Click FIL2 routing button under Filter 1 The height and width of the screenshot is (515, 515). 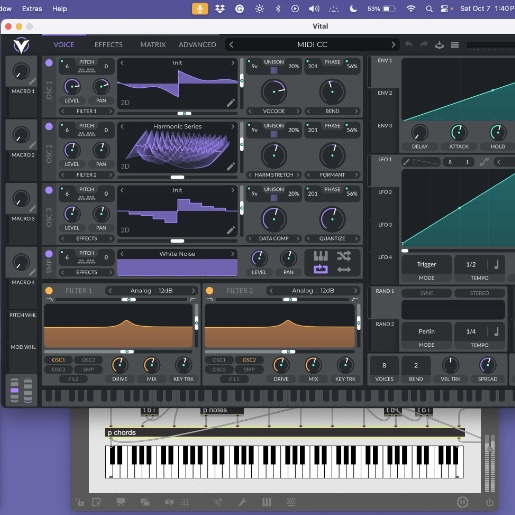pyautogui.click(x=73, y=379)
